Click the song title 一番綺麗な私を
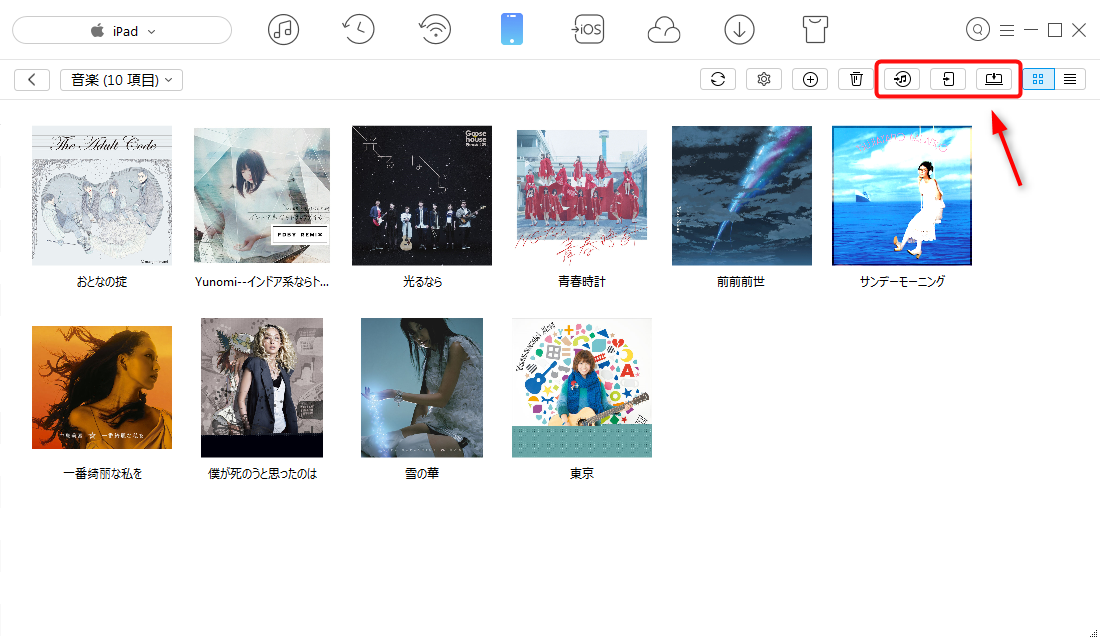The height and width of the screenshot is (640, 1100). 102,474
